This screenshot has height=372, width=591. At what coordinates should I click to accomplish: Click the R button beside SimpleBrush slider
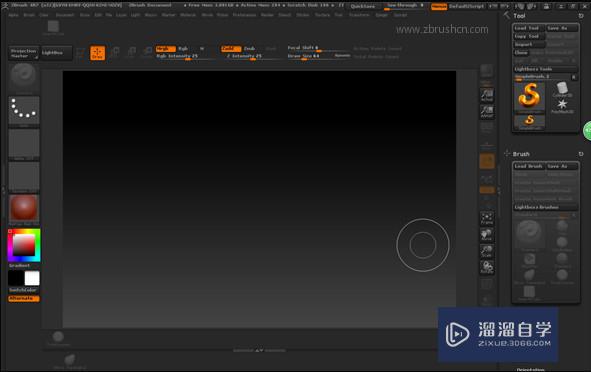click(x=574, y=77)
